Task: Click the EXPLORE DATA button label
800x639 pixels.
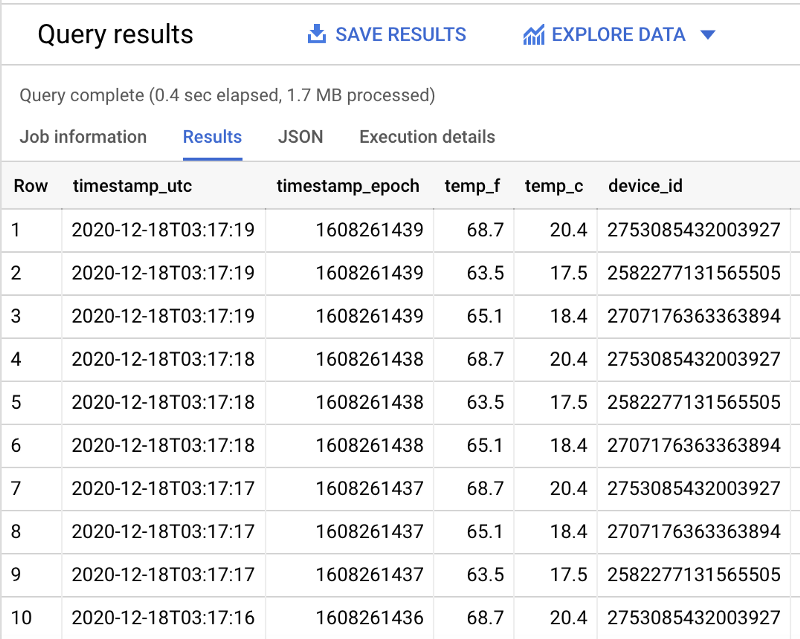Action: (618, 35)
